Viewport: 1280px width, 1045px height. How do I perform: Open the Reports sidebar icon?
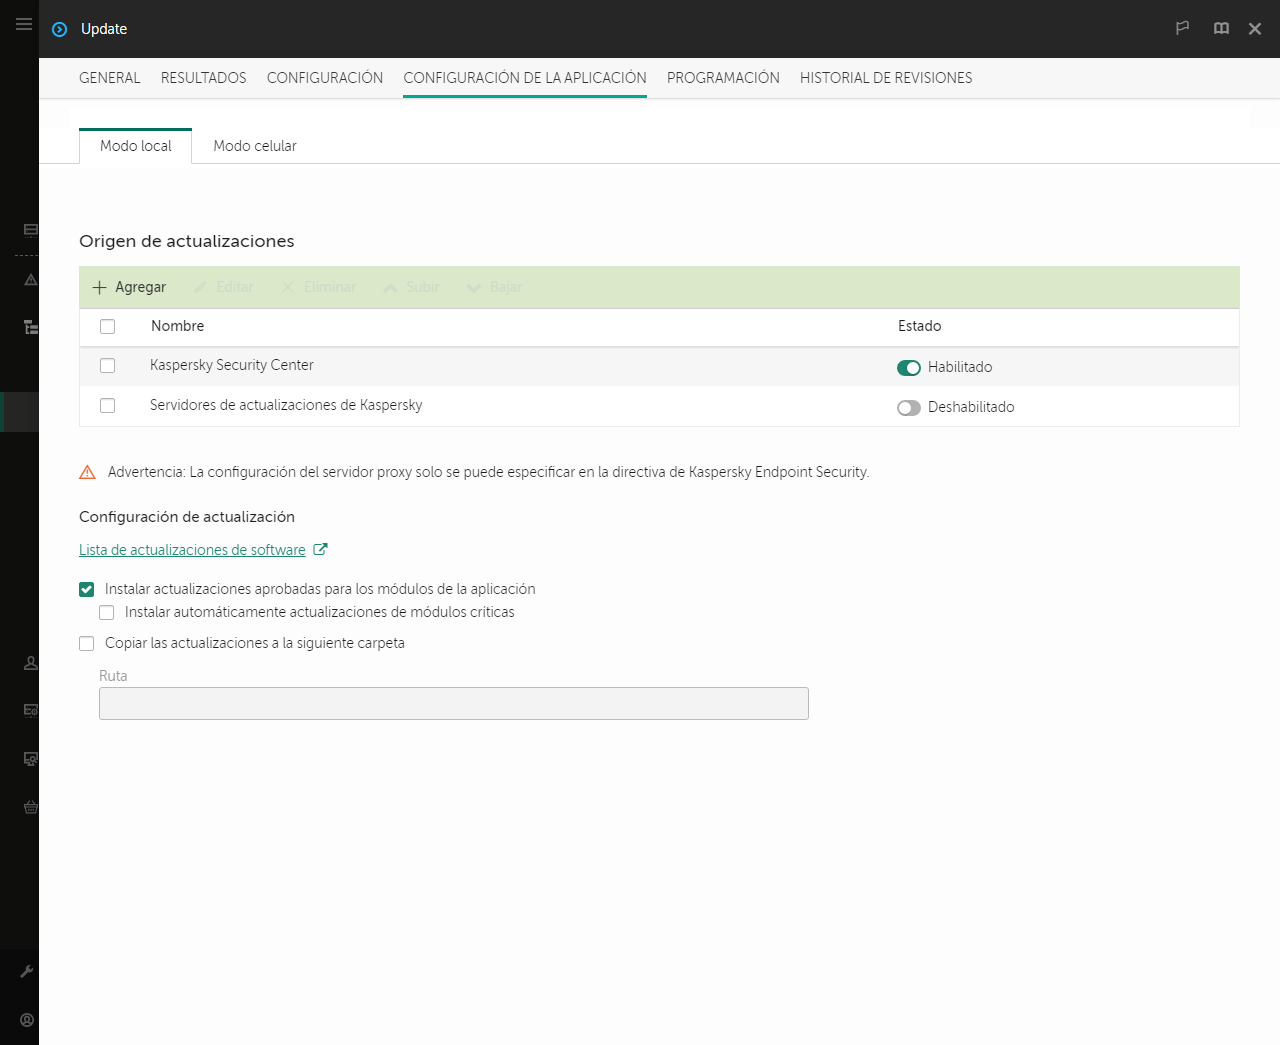(x=29, y=711)
